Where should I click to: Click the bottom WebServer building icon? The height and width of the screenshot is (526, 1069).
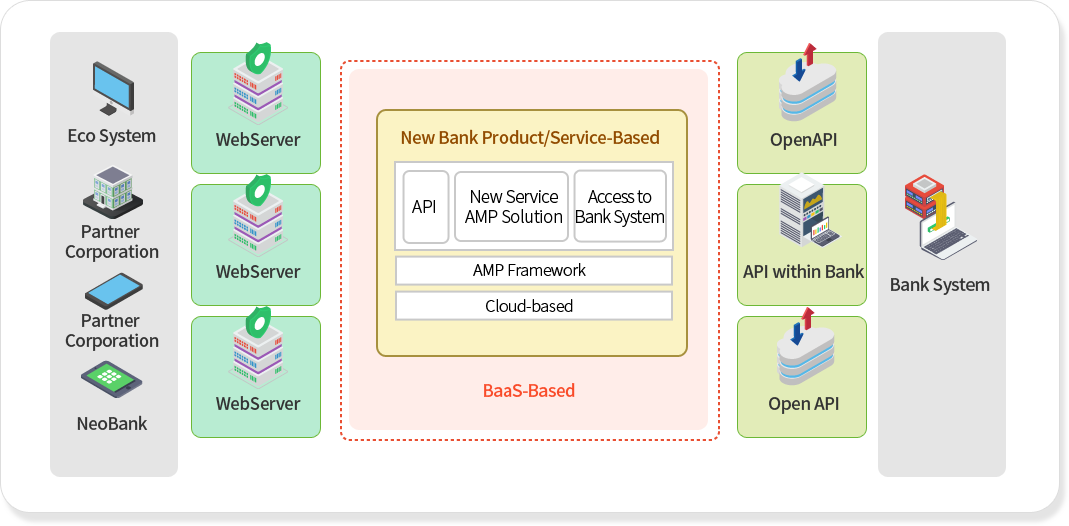click(256, 347)
